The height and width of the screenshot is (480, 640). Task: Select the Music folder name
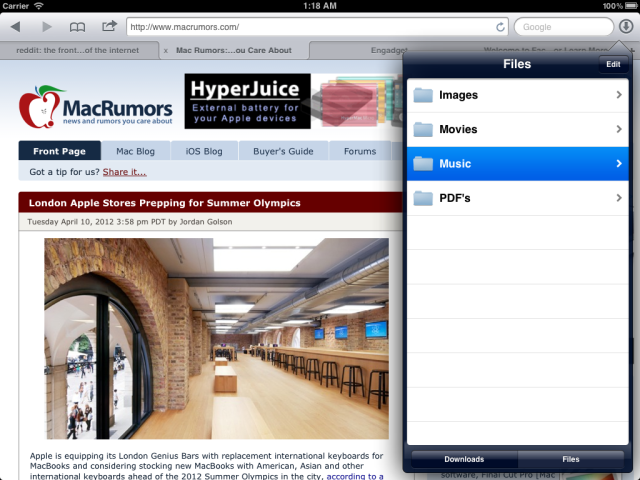[455, 164]
